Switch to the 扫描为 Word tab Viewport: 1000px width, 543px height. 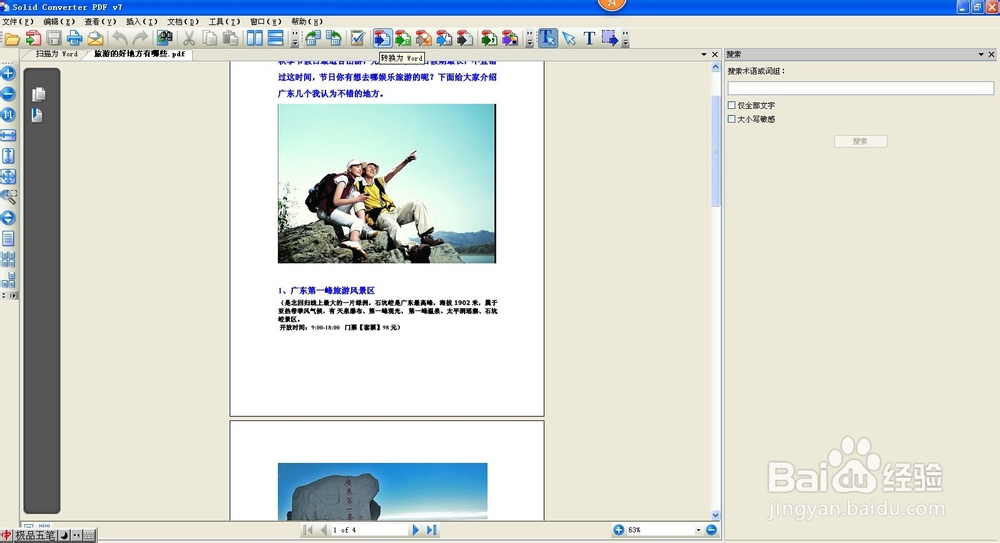pyautogui.click(x=56, y=54)
